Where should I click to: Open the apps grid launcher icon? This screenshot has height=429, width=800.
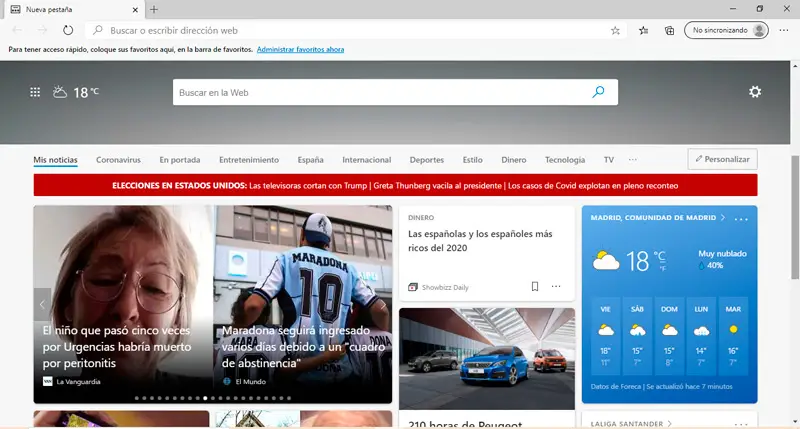coord(35,92)
